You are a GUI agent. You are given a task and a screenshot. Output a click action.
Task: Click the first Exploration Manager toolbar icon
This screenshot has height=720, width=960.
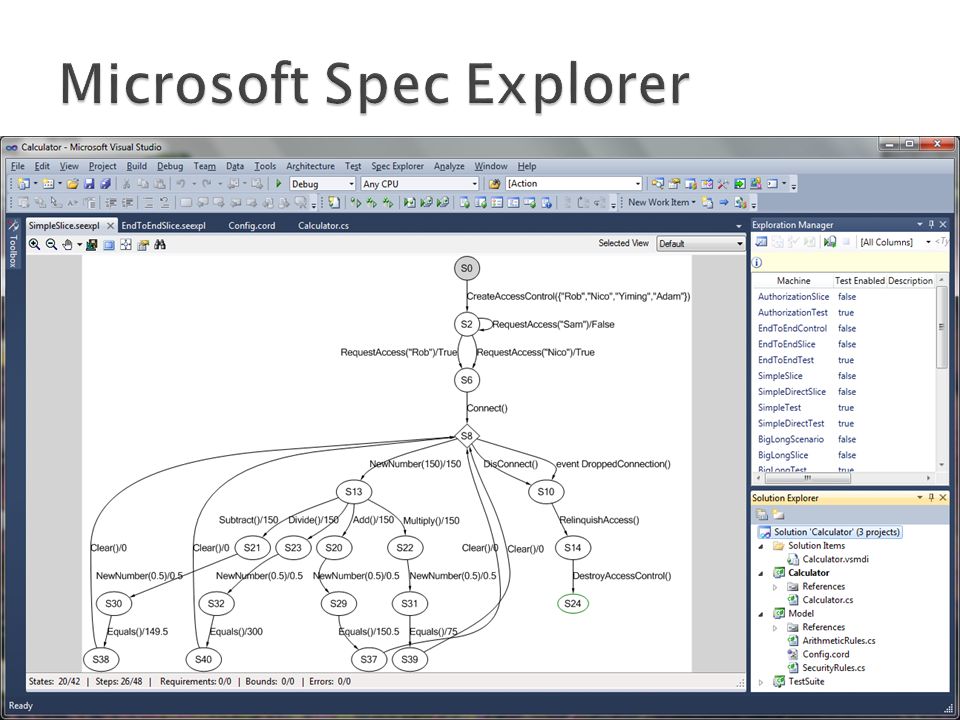(761, 242)
